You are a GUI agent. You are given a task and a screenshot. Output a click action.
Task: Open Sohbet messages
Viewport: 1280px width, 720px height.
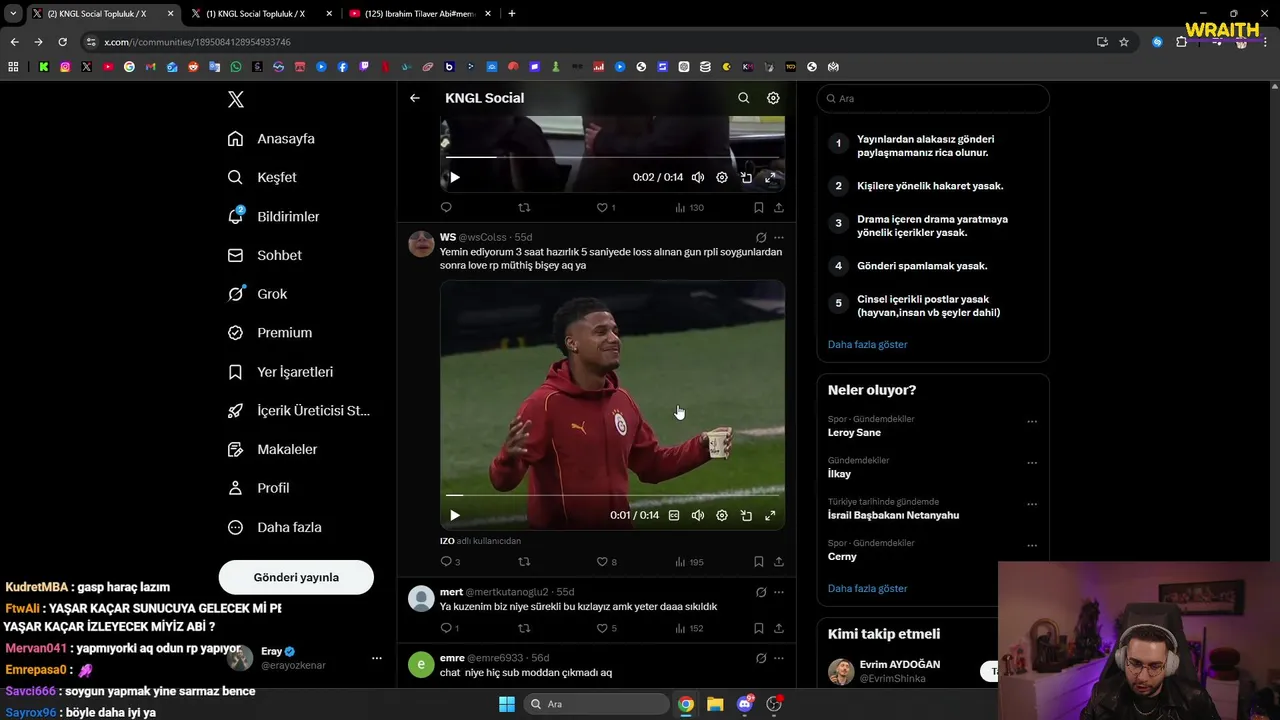pos(264,255)
